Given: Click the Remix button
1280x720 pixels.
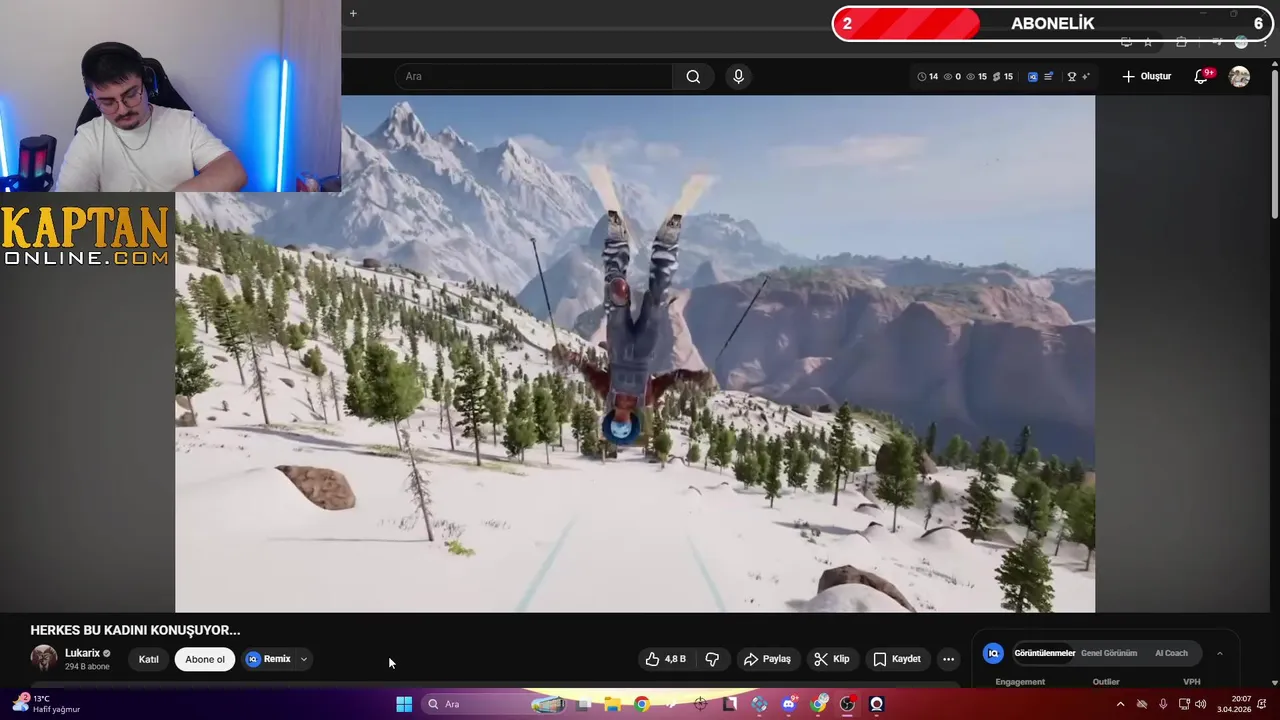Looking at the screenshot, I should 268,659.
